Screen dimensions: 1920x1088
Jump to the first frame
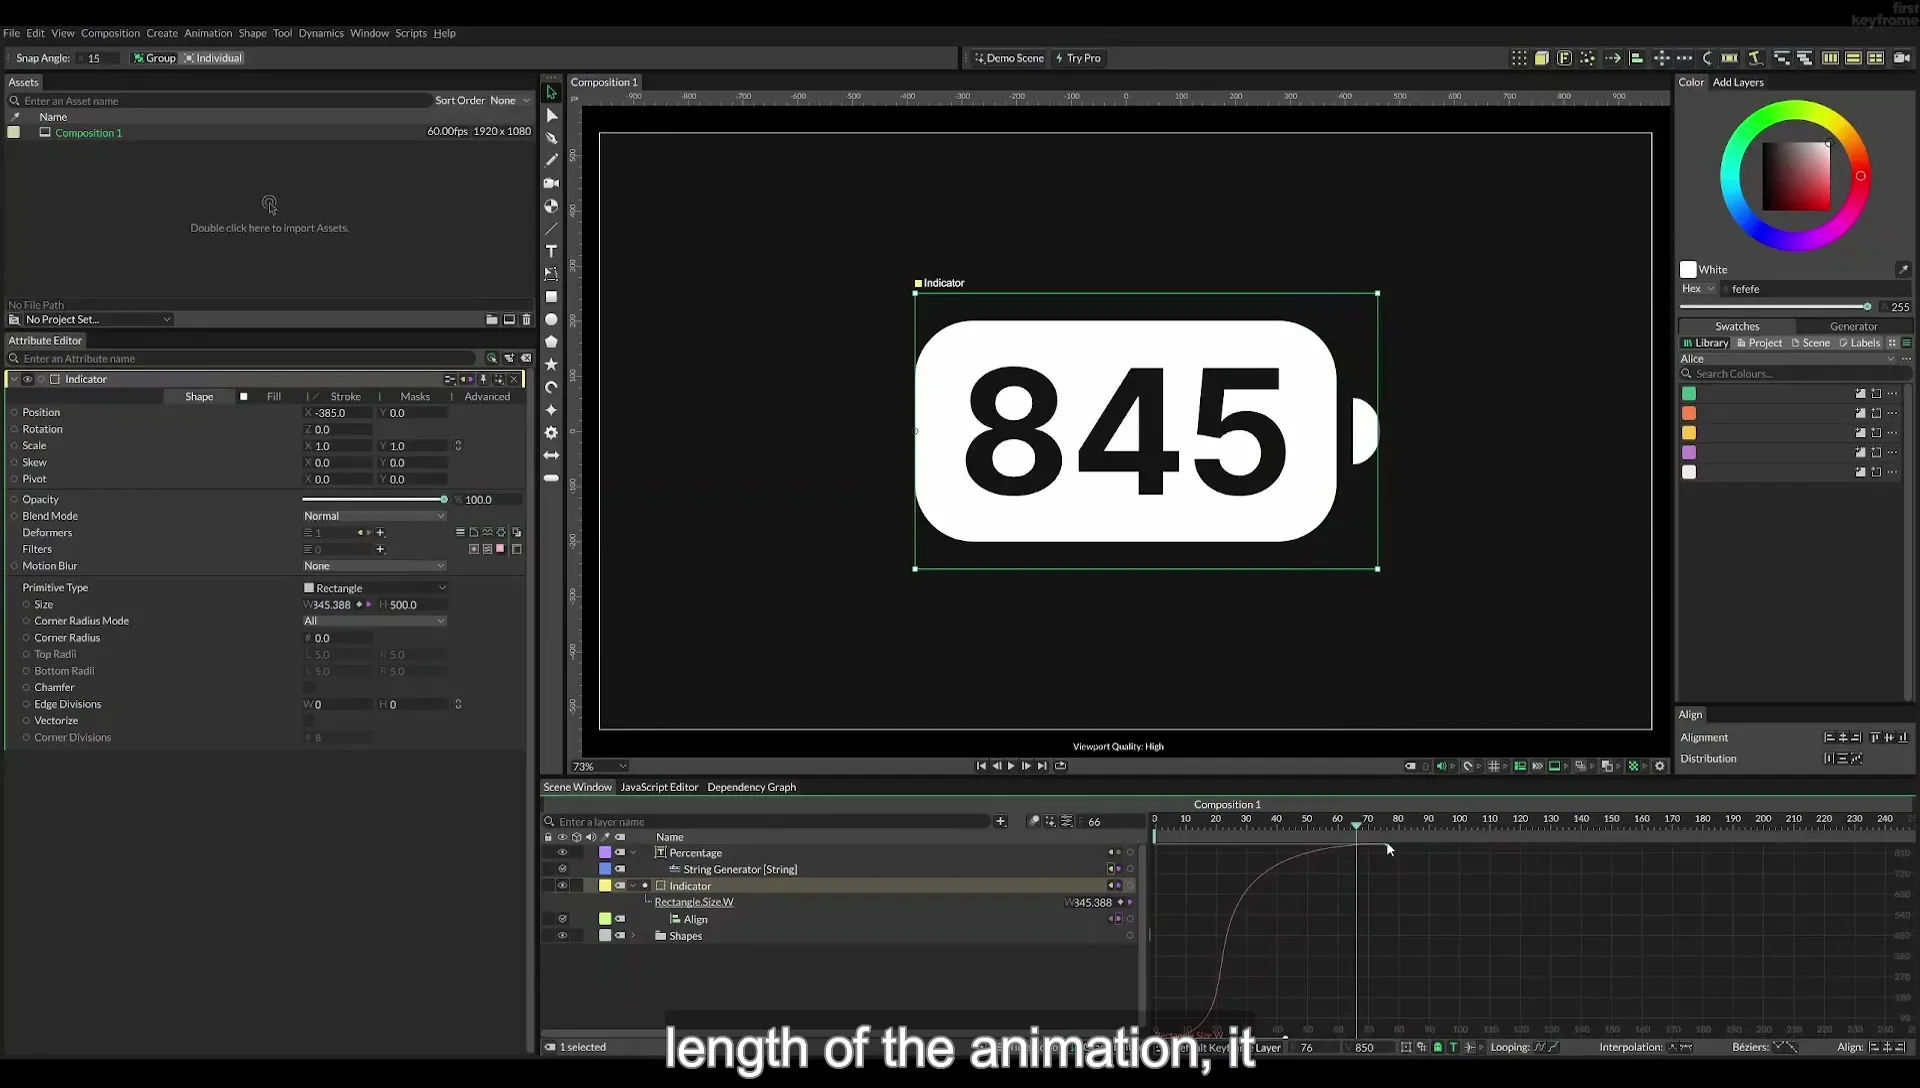(981, 767)
